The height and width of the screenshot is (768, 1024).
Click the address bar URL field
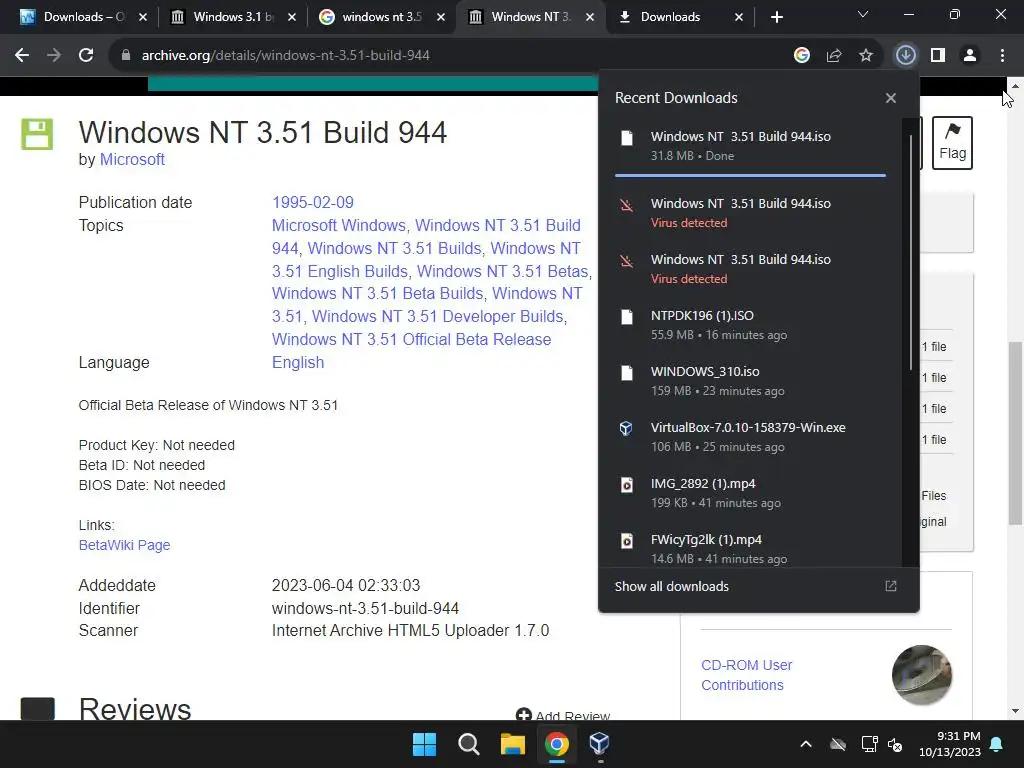tap(451, 56)
